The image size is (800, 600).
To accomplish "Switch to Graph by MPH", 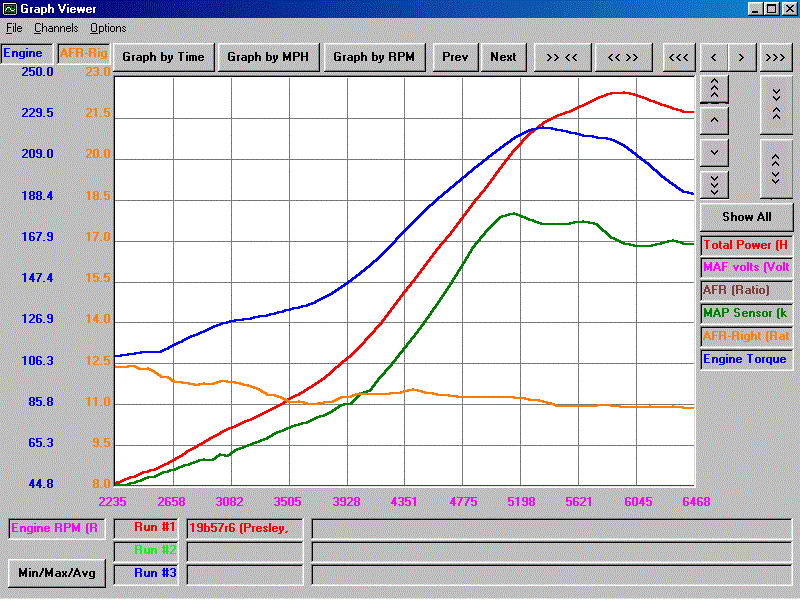I will pos(268,57).
